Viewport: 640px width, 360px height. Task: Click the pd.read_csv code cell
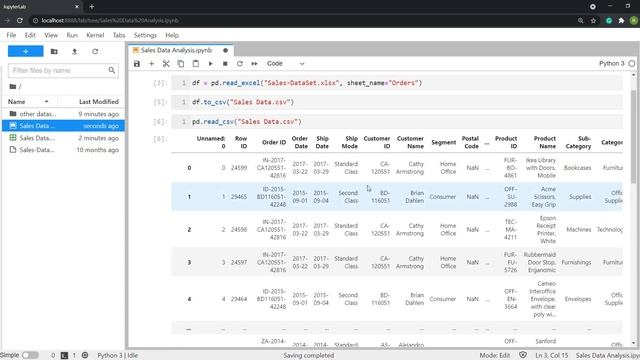[x=397, y=122]
